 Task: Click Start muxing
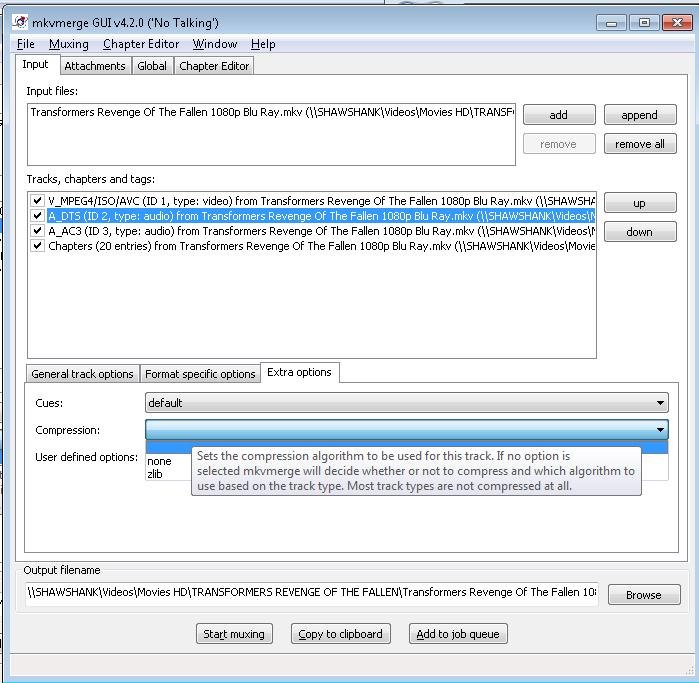234,634
